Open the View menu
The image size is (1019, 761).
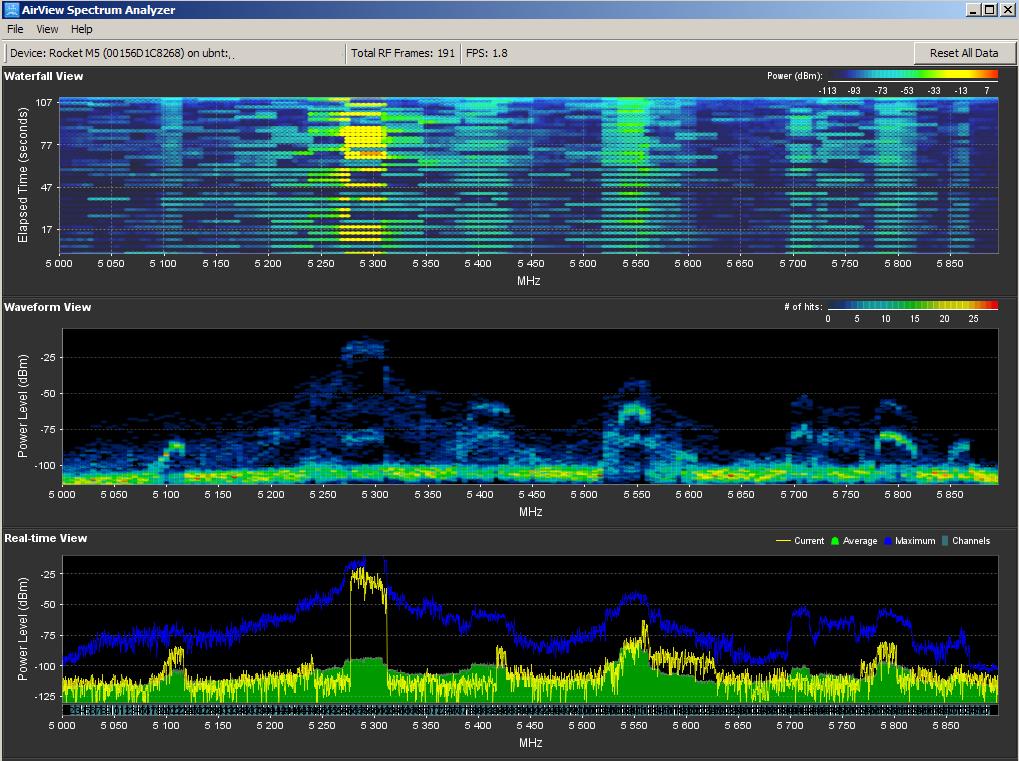[47, 30]
